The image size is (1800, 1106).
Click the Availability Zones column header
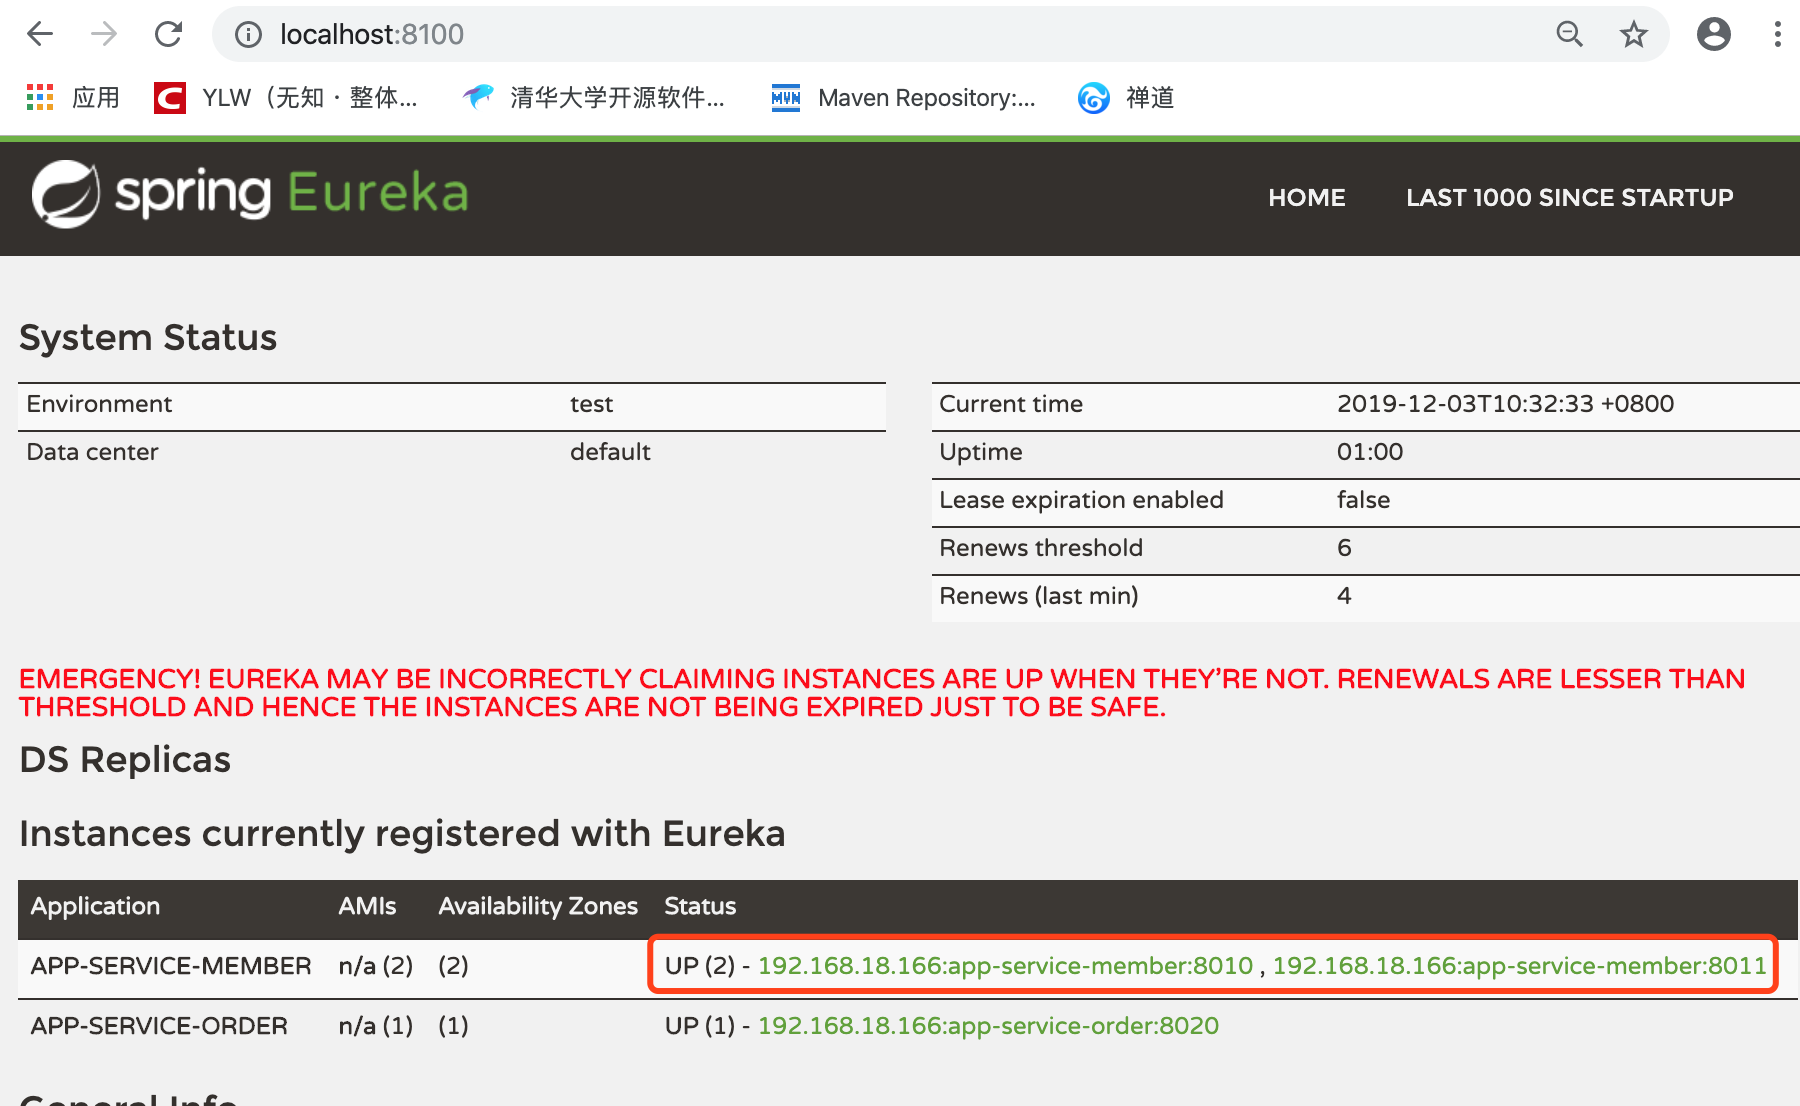click(x=538, y=905)
